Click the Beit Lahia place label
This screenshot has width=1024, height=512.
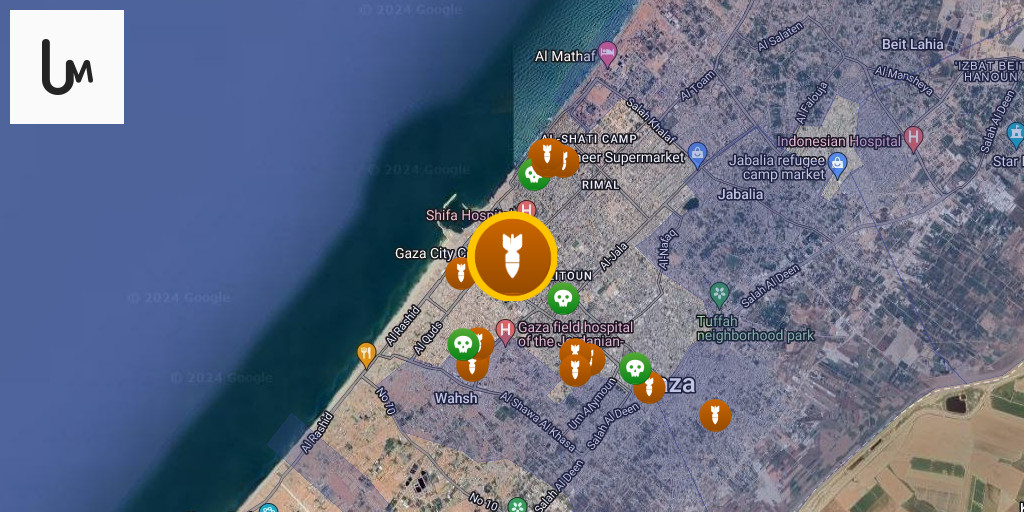(x=912, y=44)
